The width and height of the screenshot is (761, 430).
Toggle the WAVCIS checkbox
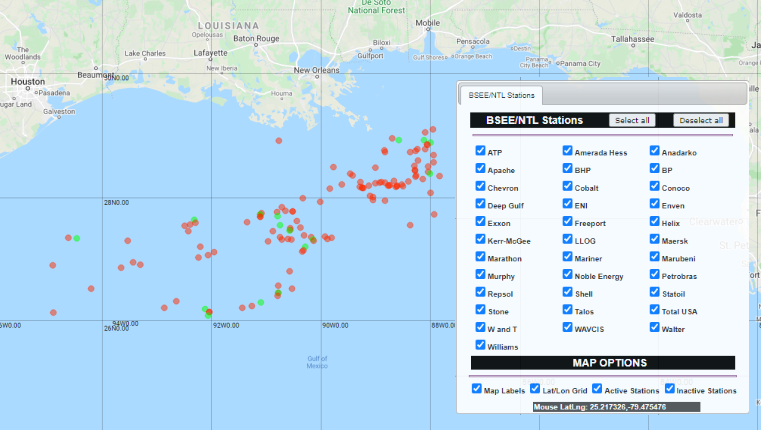567,327
